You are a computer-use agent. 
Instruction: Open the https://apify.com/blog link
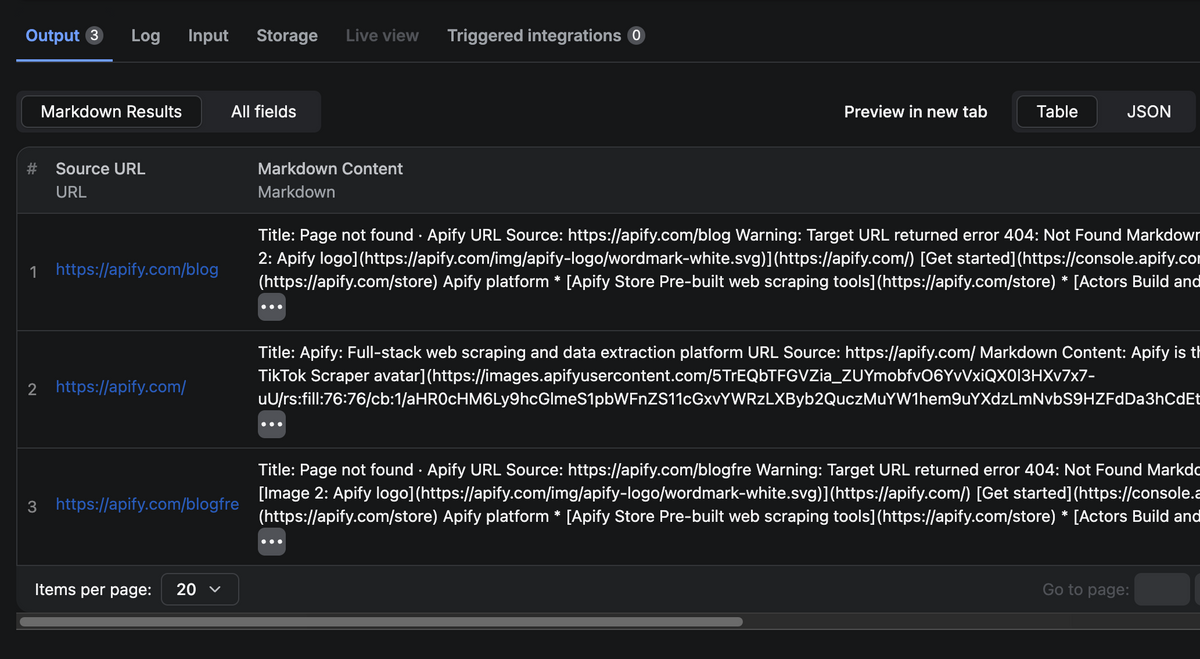click(137, 269)
